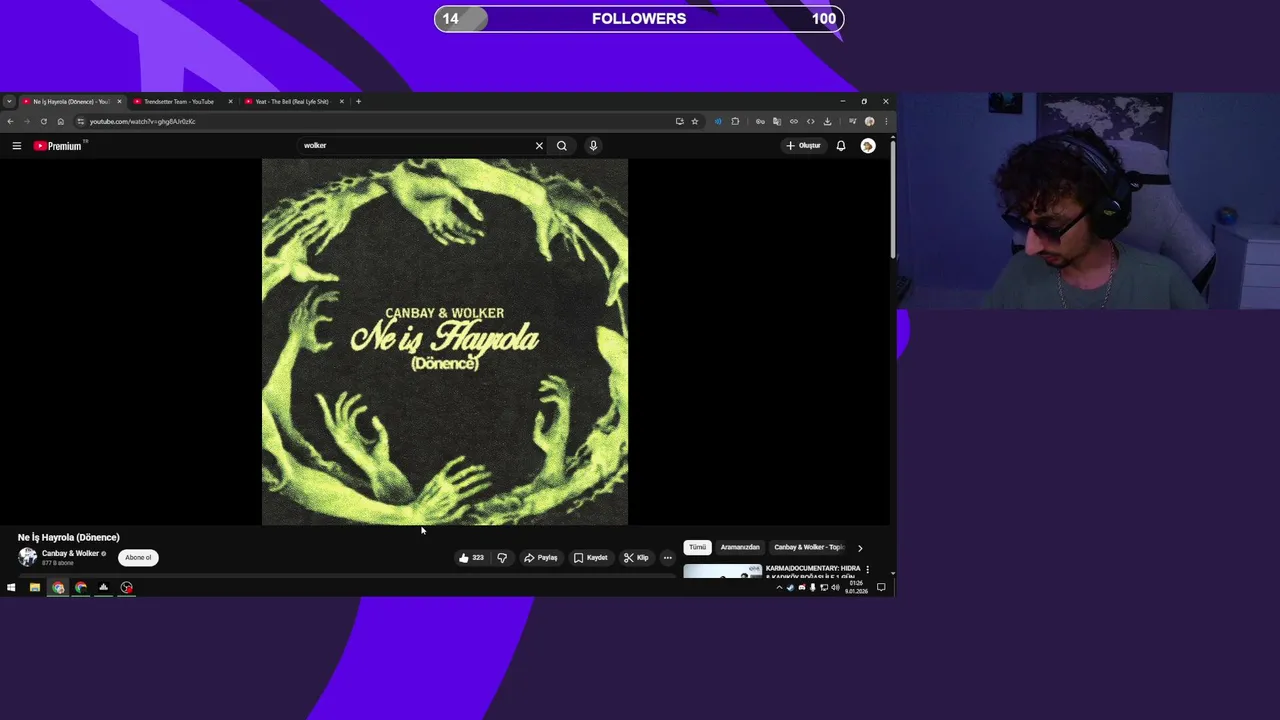Viewport: 1280px width, 720px height.
Task: Open options for KARMA DOCUMENTARY suggestion
Action: [867, 569]
